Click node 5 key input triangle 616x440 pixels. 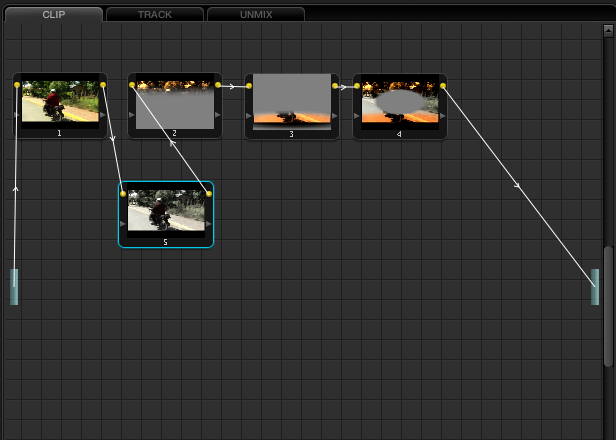(123, 224)
